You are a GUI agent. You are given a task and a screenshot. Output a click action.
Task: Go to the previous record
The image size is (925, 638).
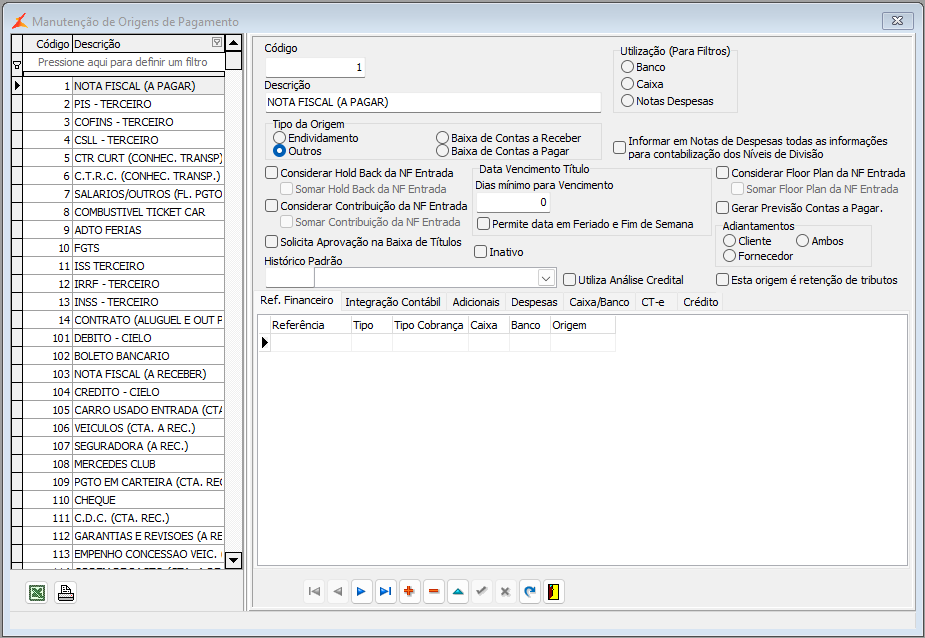337,591
